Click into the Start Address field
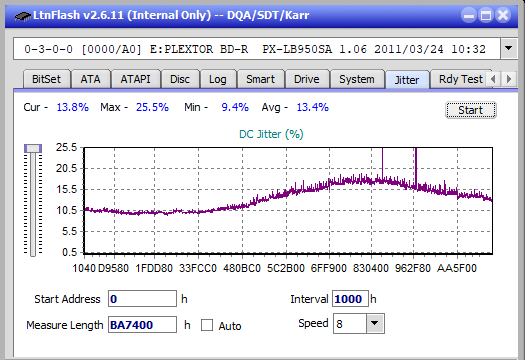Image resolution: width=525 pixels, height=360 pixels. coord(142,299)
